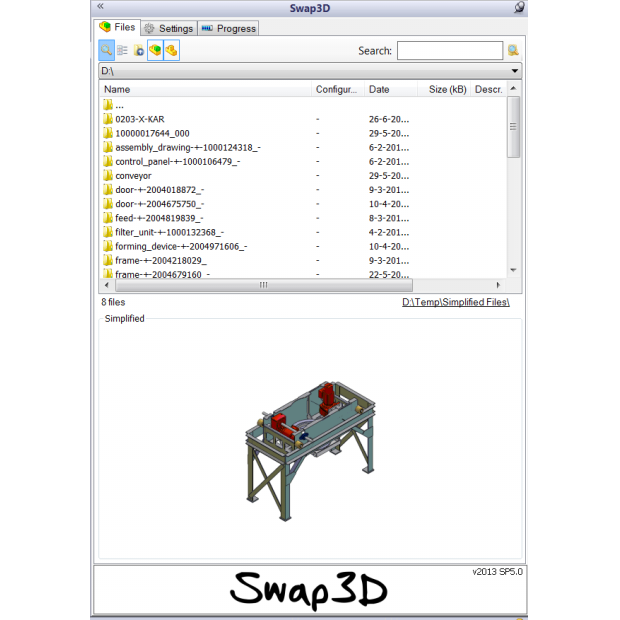
Task: Select folder assembly_drawing-+-1000124318_-
Action: click(188, 147)
